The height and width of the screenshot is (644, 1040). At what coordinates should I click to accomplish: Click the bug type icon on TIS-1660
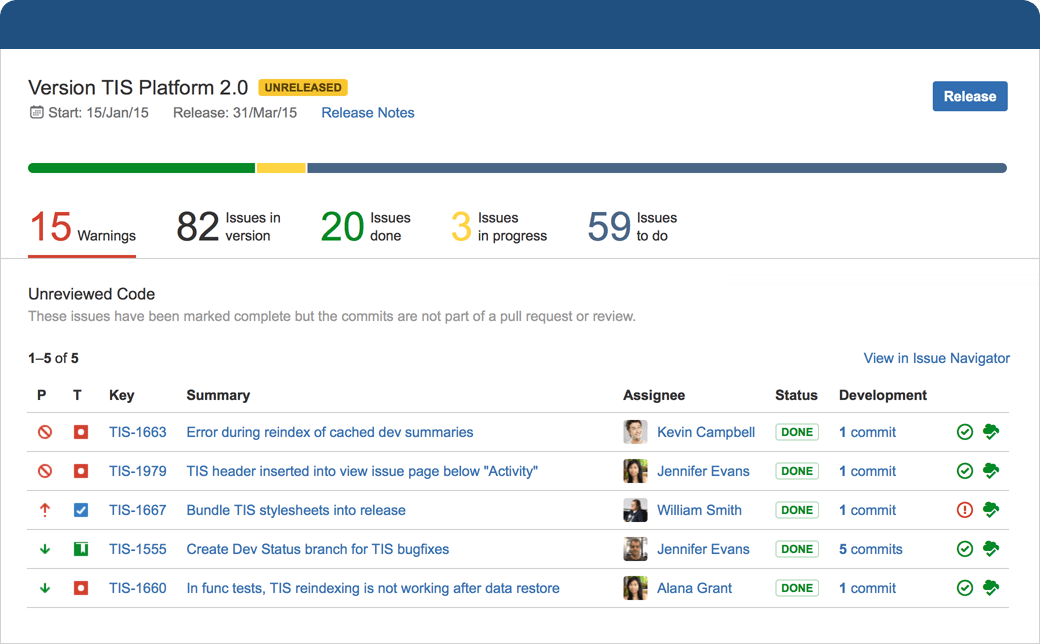[79, 587]
